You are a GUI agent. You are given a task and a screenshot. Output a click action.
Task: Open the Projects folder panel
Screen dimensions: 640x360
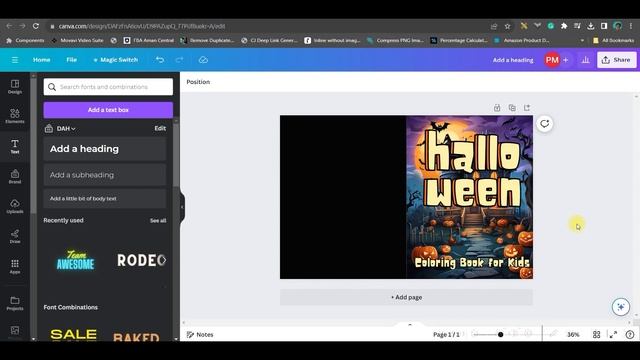click(15, 303)
